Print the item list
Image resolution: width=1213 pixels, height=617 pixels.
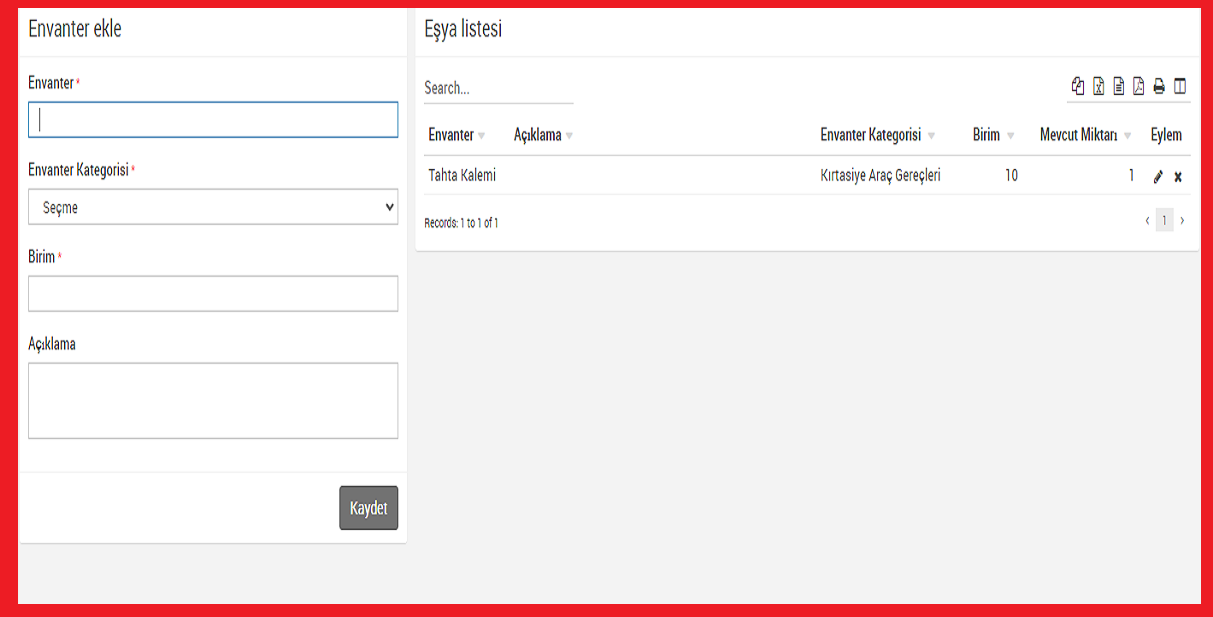(1159, 87)
